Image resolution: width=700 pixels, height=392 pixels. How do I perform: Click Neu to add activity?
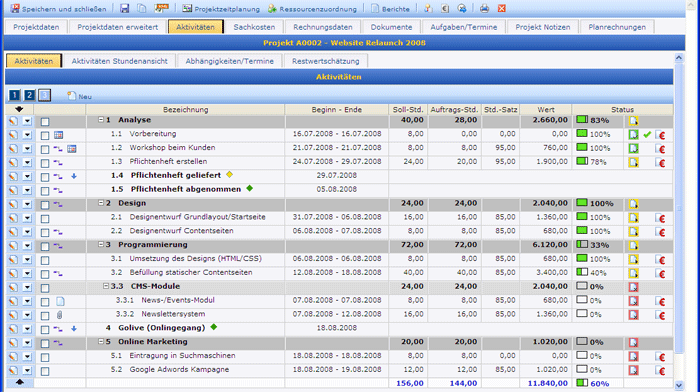coord(79,96)
